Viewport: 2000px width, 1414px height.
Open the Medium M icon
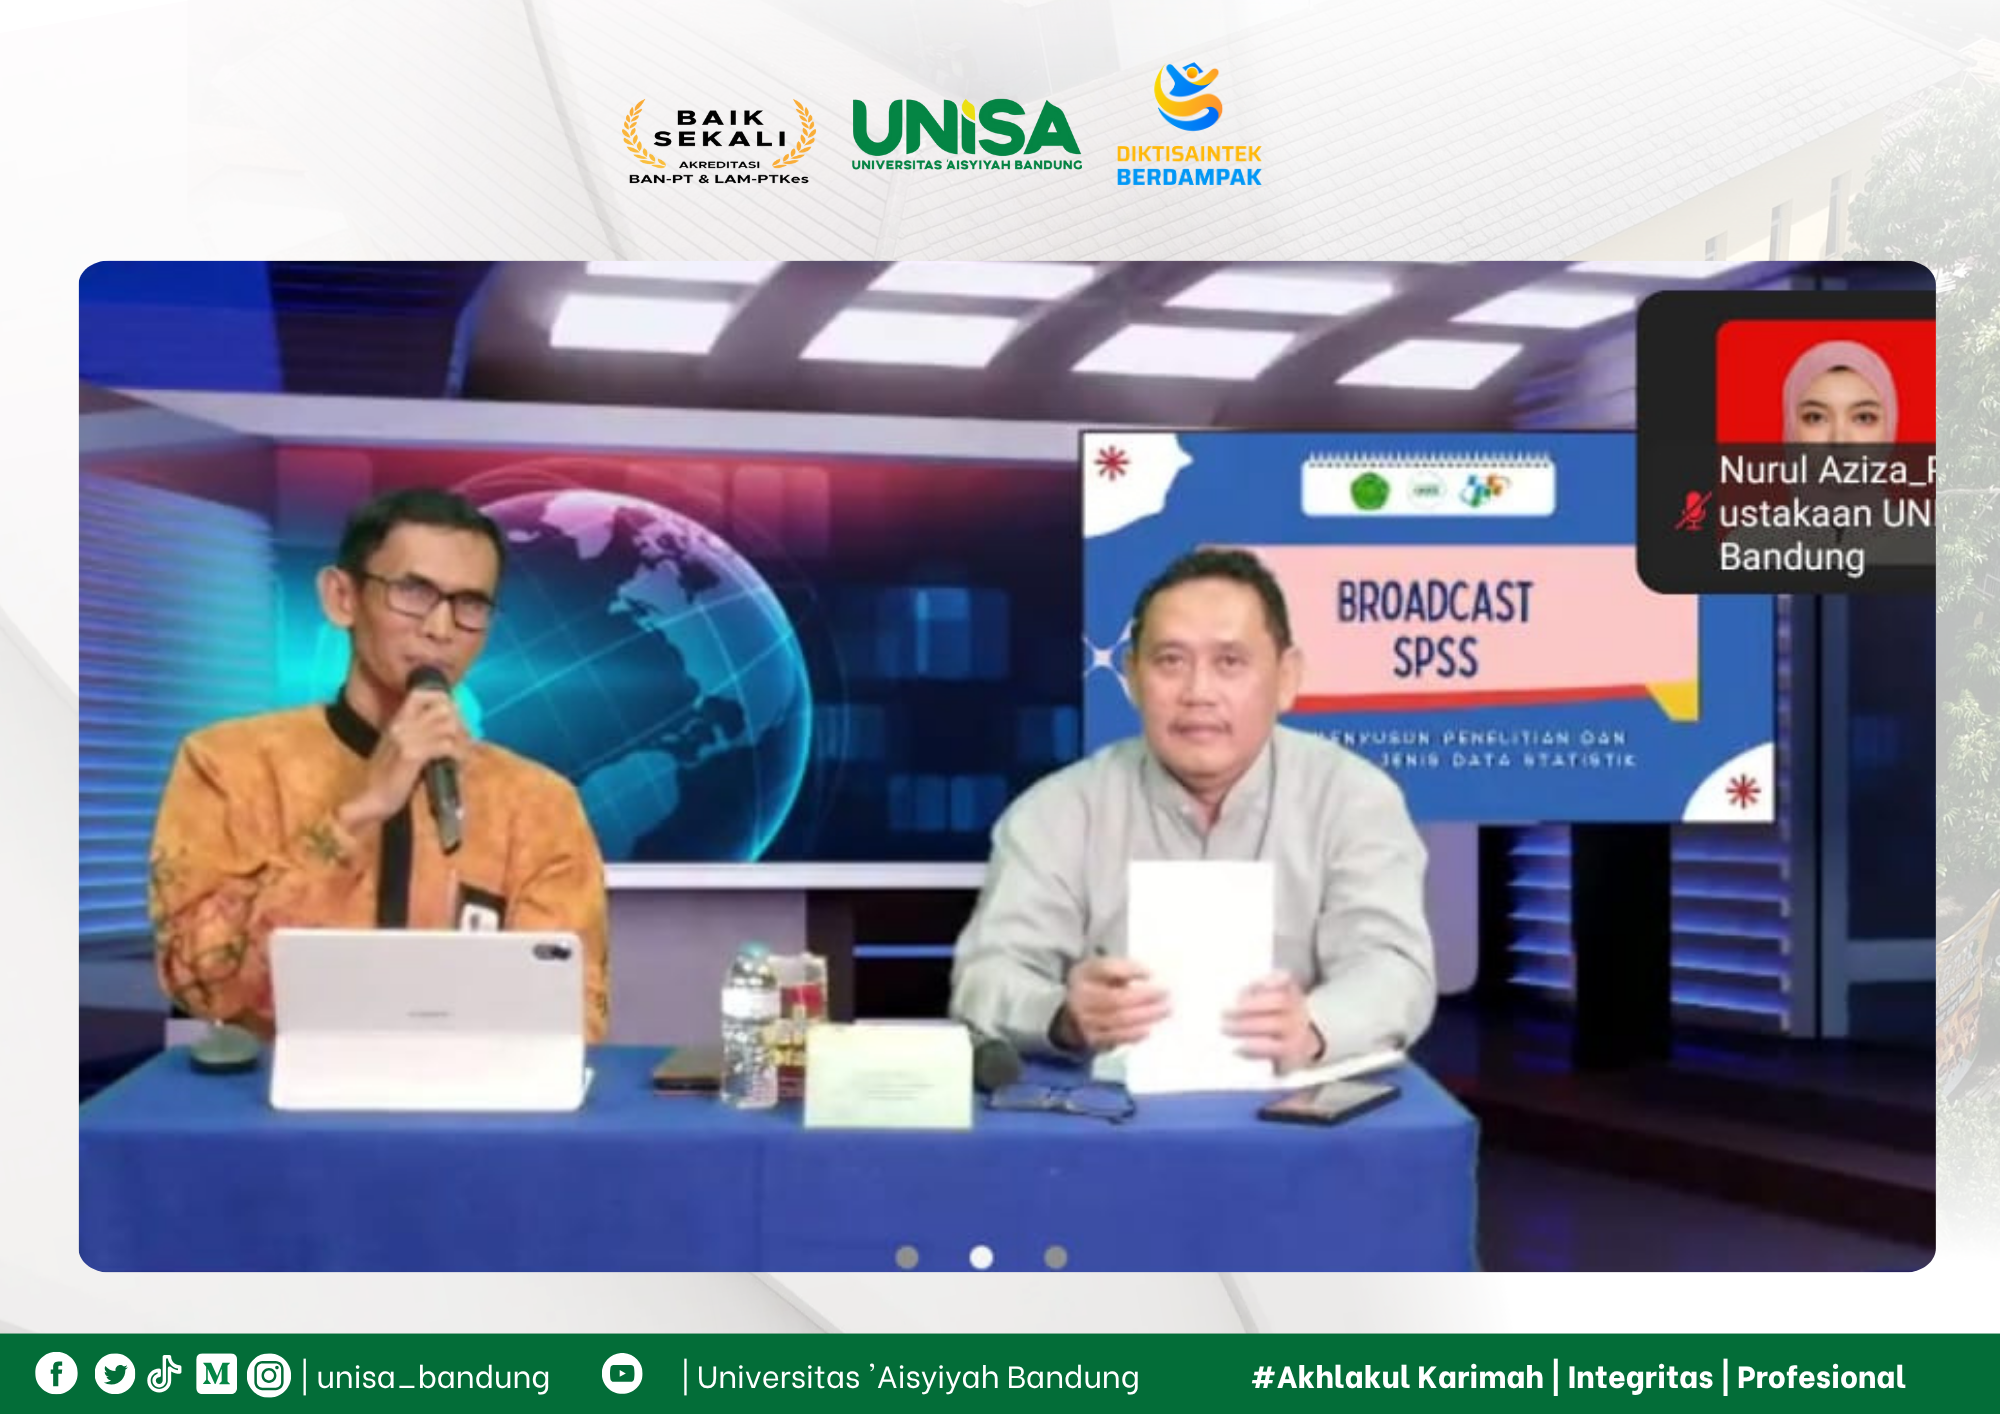(x=216, y=1374)
